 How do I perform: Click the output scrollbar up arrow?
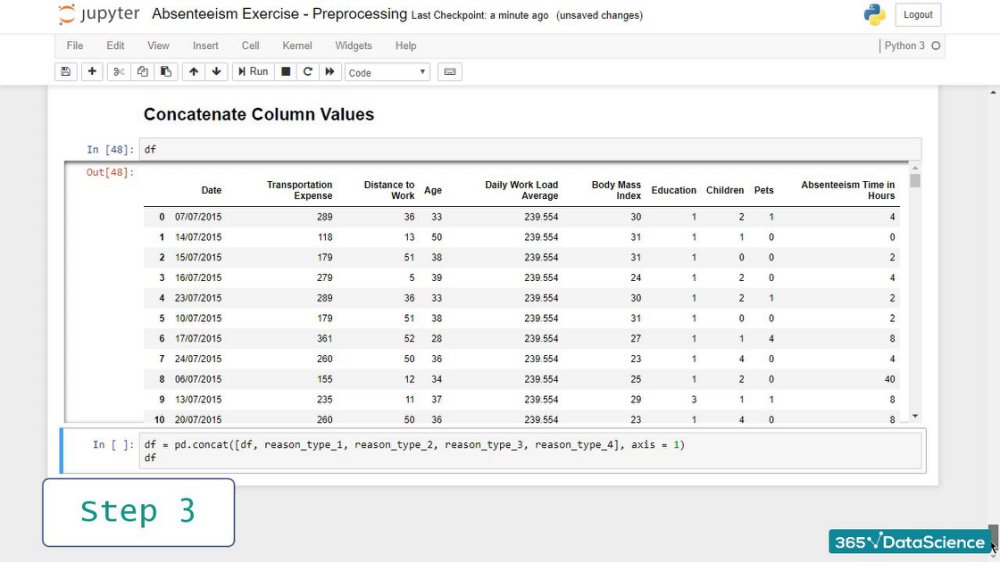[x=915, y=168]
